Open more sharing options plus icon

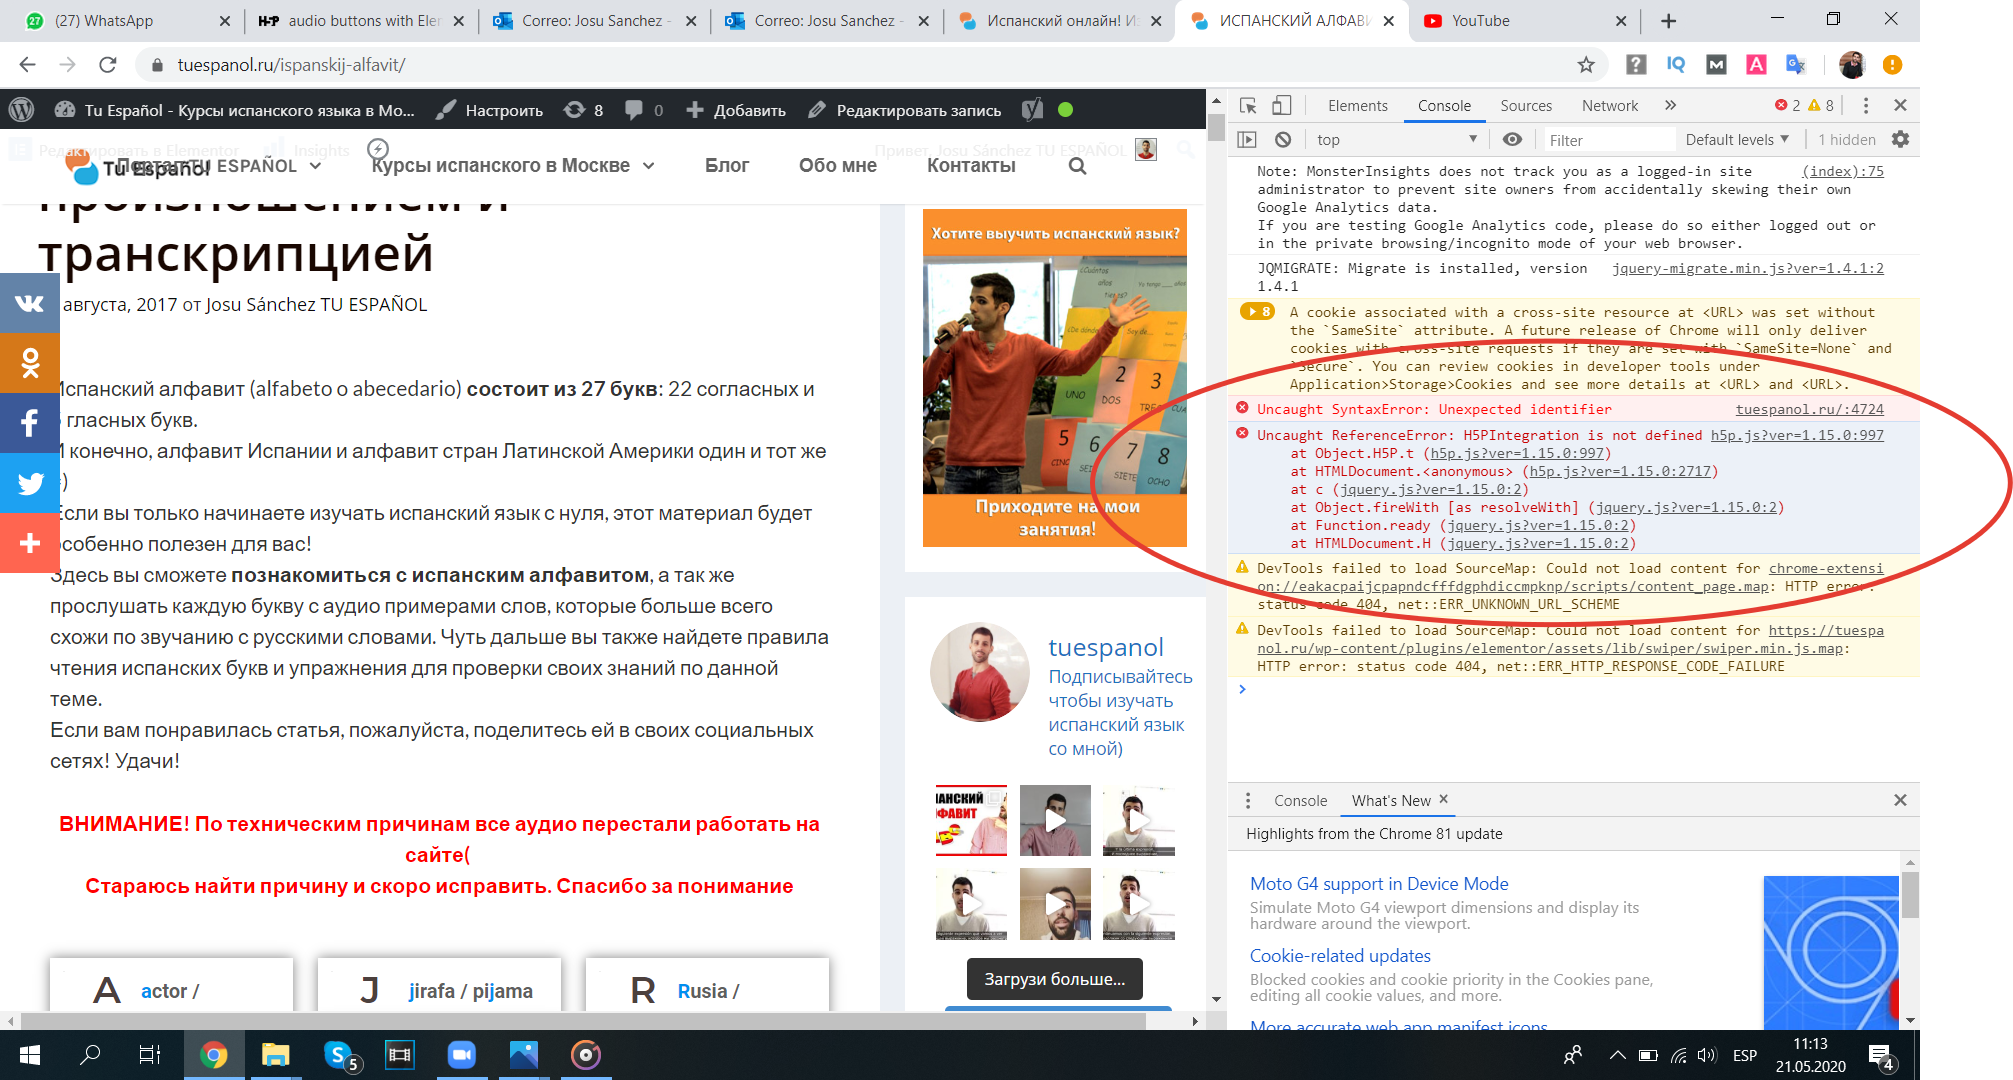(29, 543)
